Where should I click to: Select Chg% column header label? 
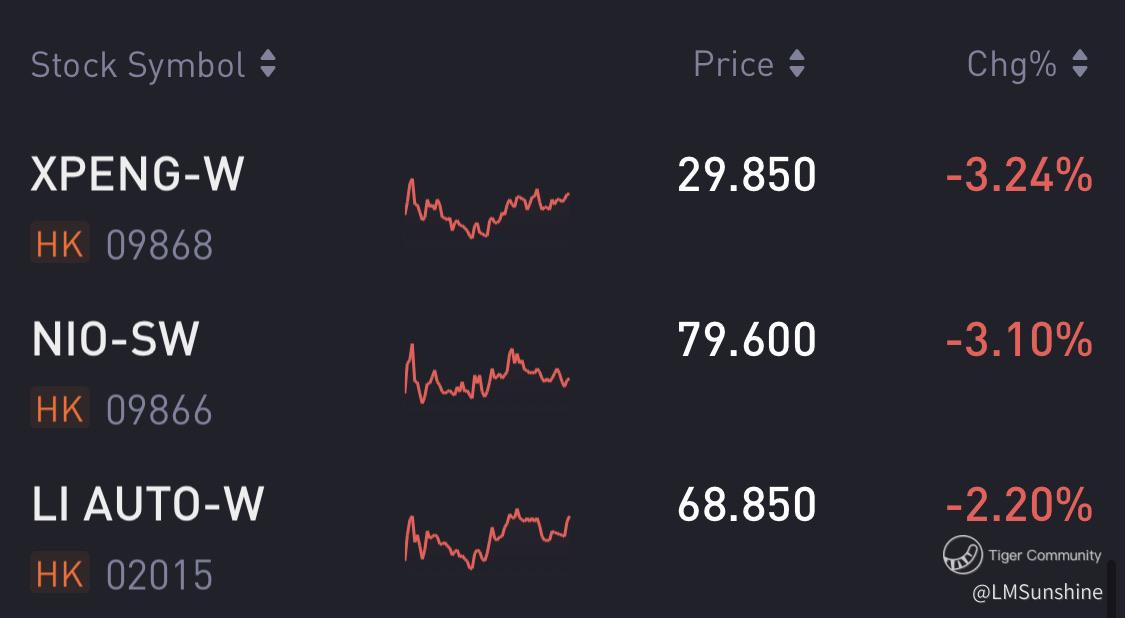coord(1011,65)
